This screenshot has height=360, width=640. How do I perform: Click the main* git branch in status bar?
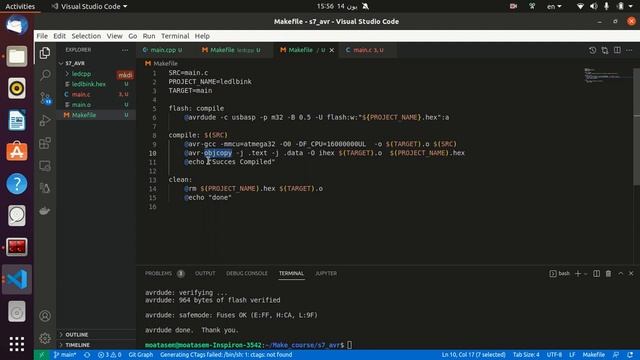coord(65,355)
